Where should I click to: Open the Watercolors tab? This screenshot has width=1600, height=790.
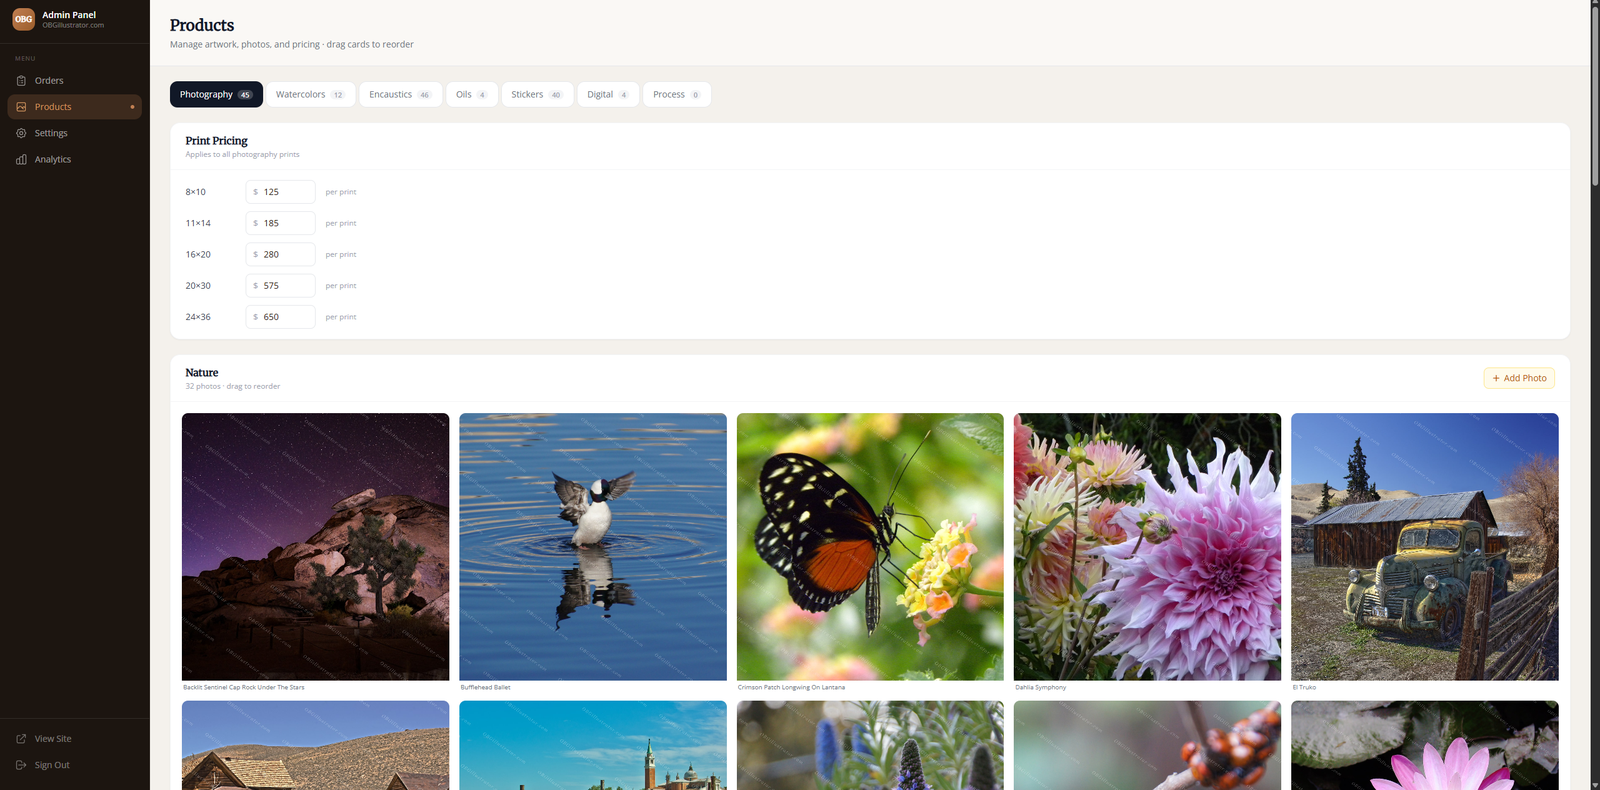point(310,94)
